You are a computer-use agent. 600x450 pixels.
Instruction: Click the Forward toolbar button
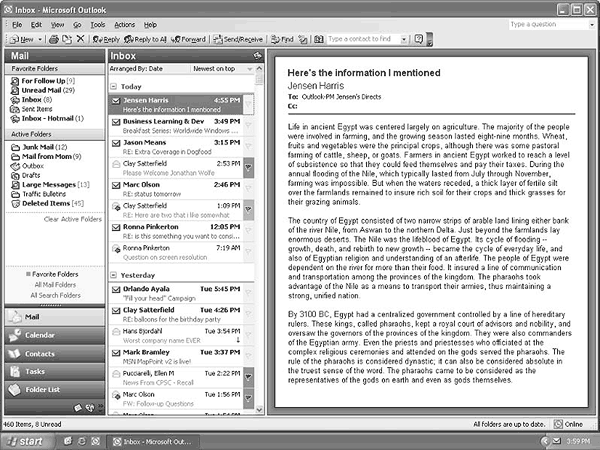(189, 39)
